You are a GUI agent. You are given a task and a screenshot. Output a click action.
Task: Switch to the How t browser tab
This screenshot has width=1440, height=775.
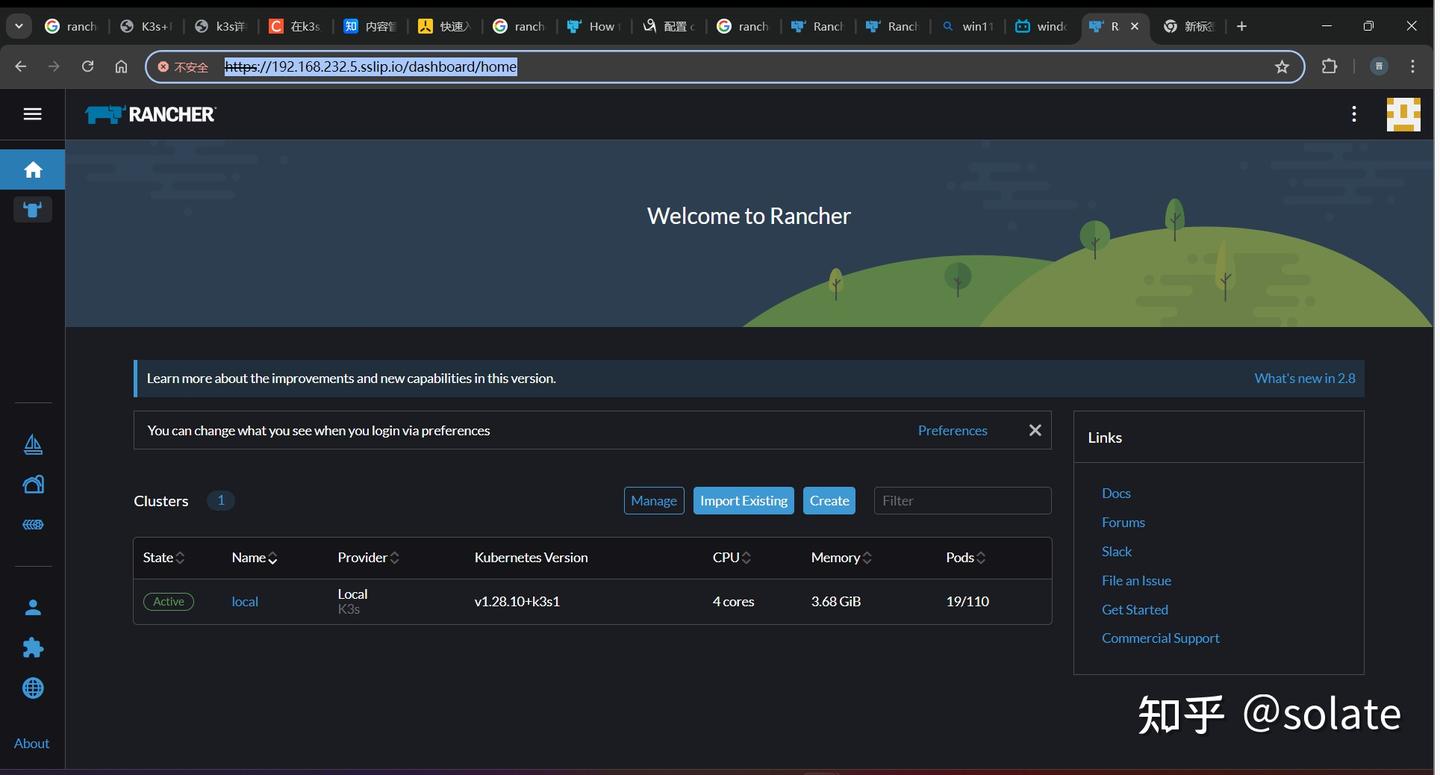[594, 26]
